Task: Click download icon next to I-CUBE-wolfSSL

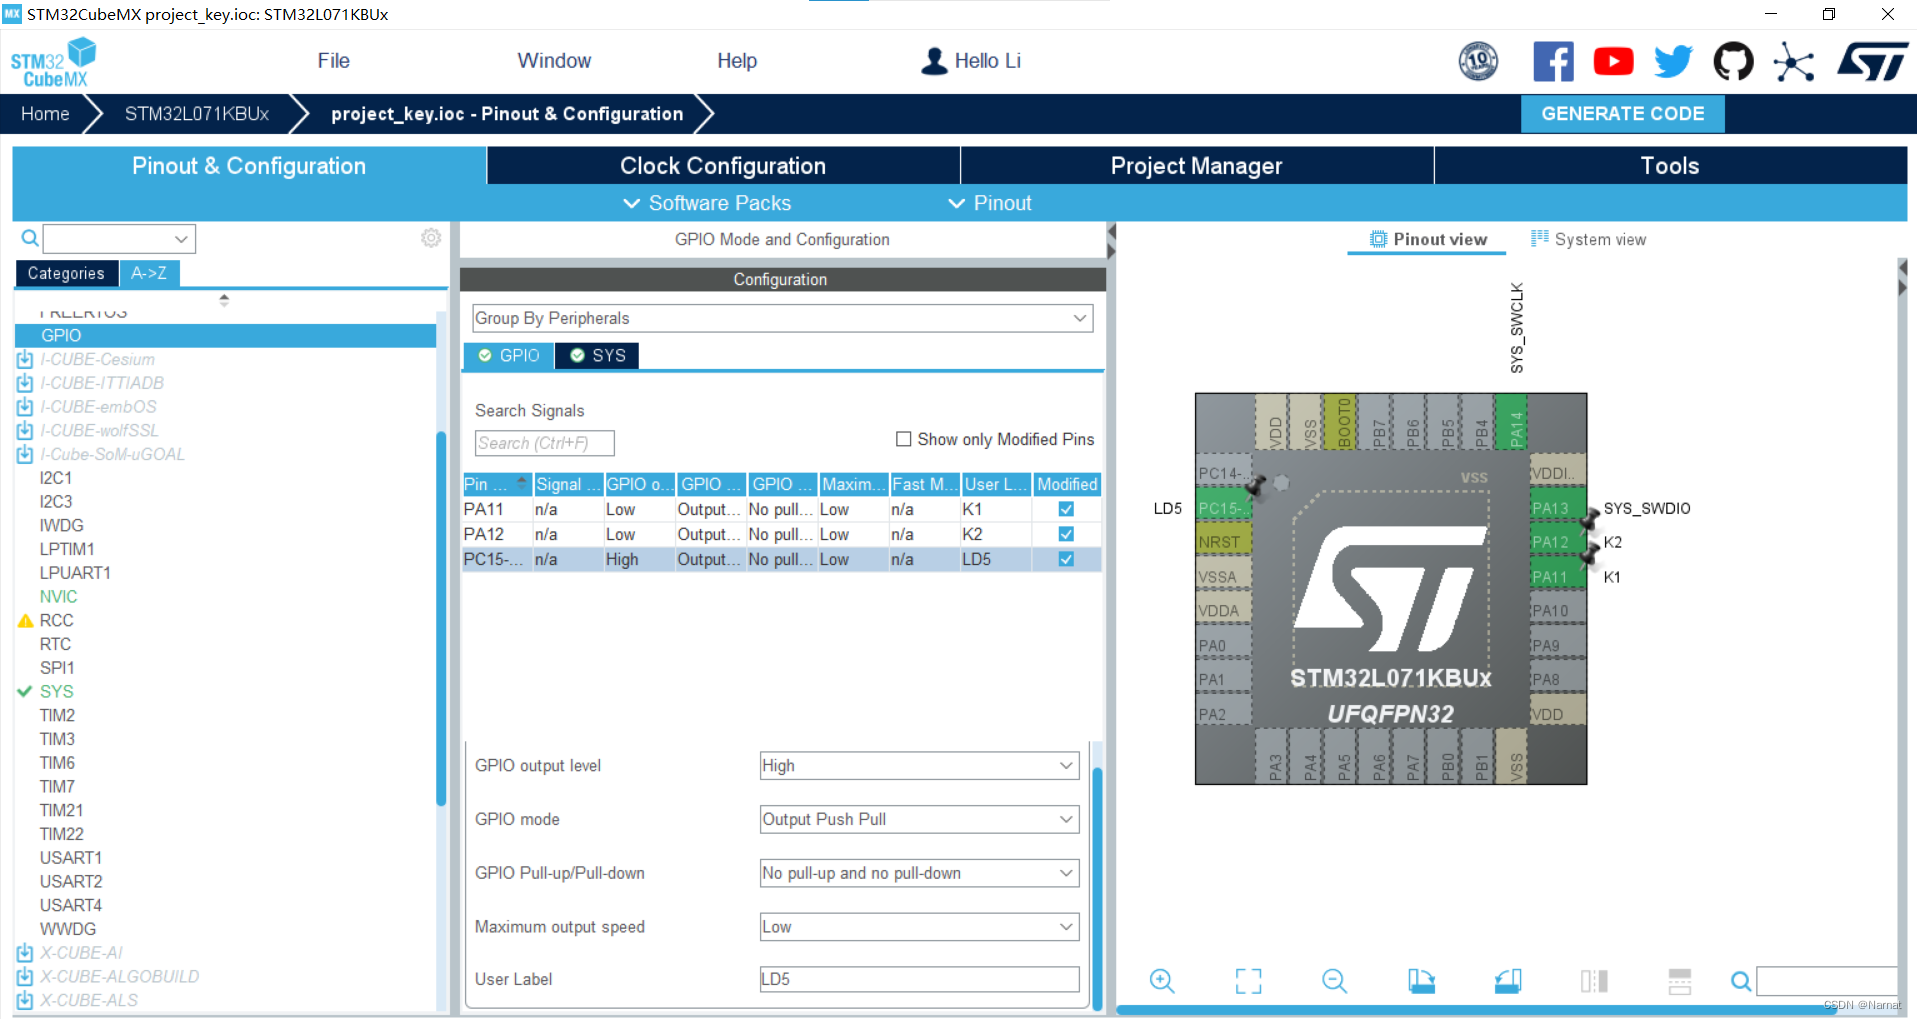Action: (x=25, y=431)
